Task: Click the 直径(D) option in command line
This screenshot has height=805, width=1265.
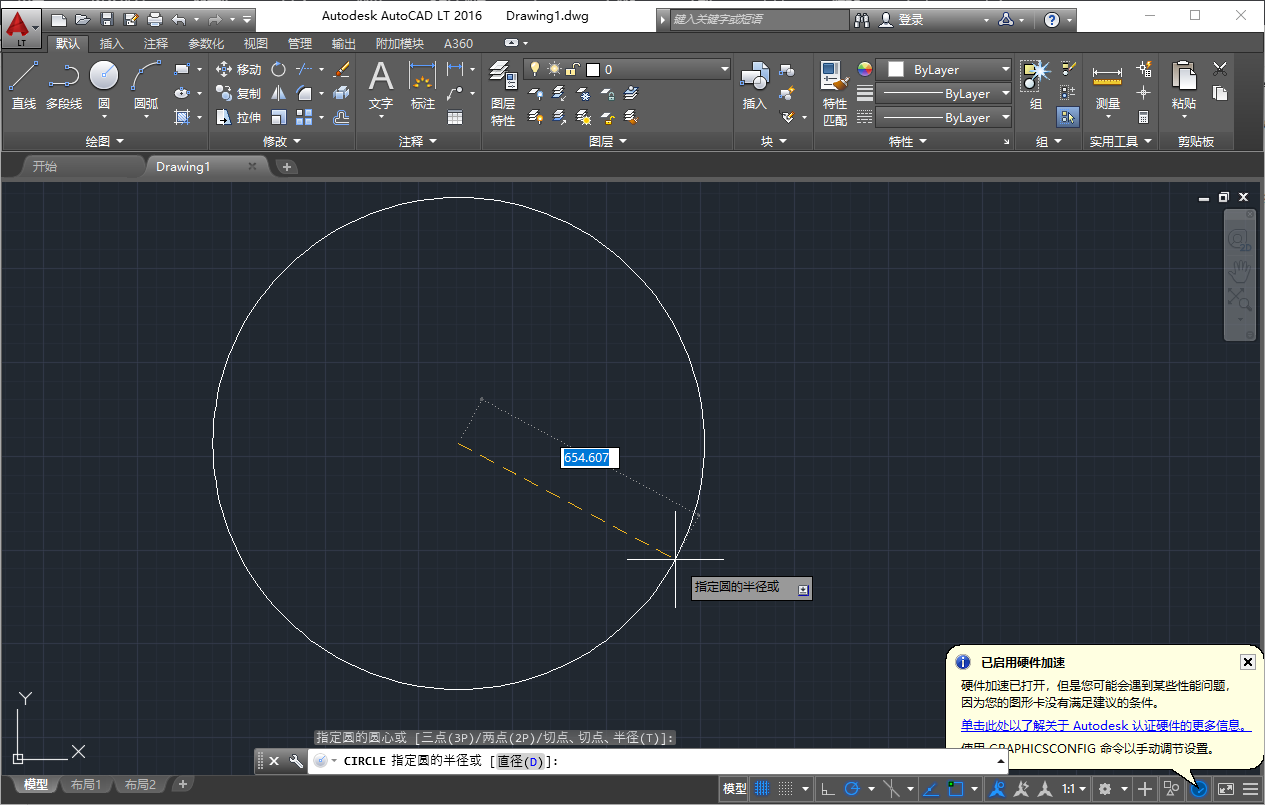Action: [519, 761]
